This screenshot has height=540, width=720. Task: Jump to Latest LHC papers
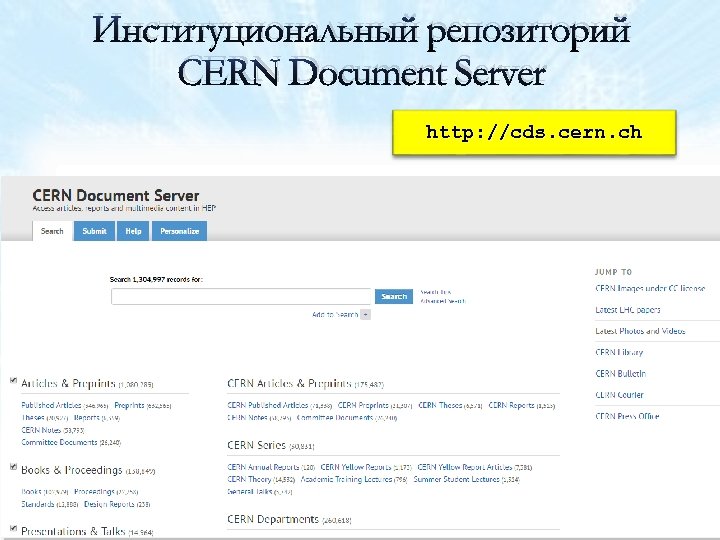[x=627, y=309]
